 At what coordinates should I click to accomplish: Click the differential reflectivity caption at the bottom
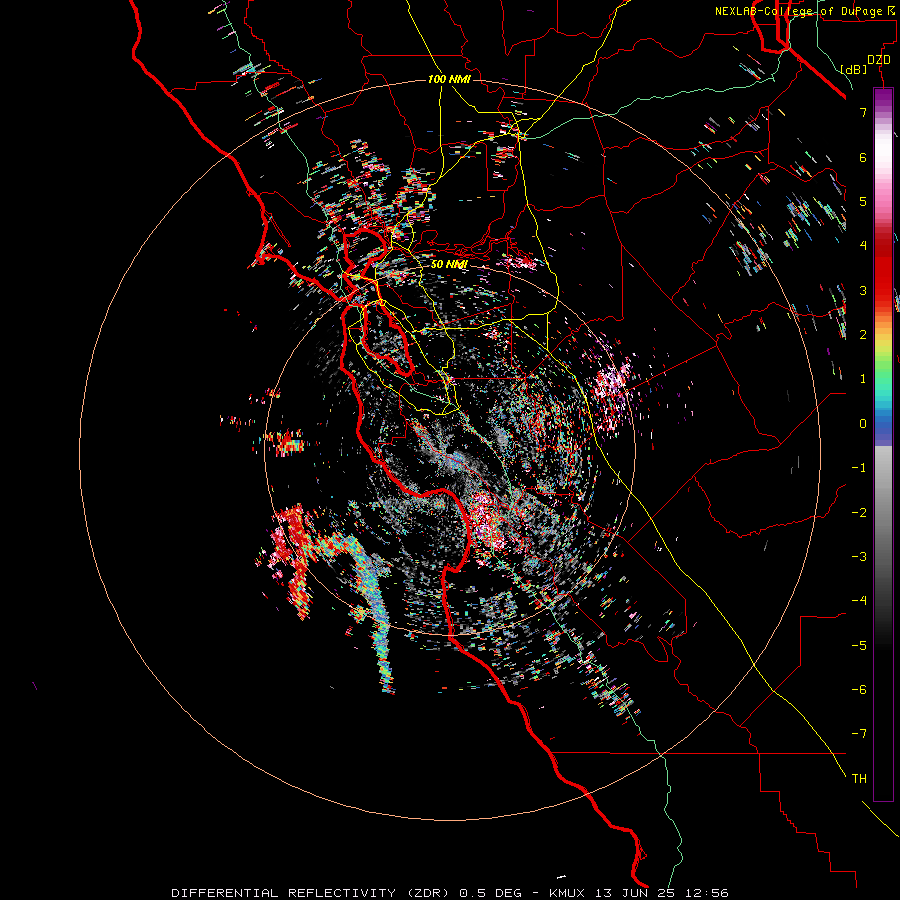pyautogui.click(x=449, y=893)
